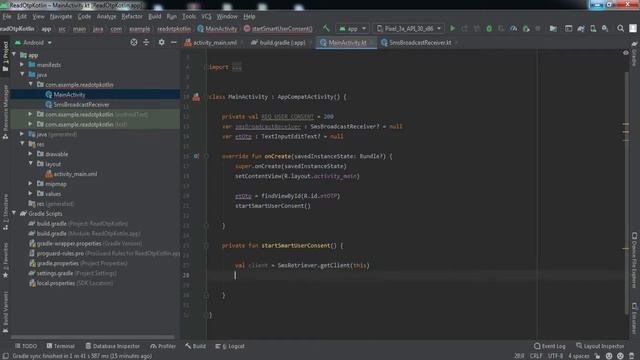Click the Select Opened File target icon
The image size is (640, 360).
[134, 42]
